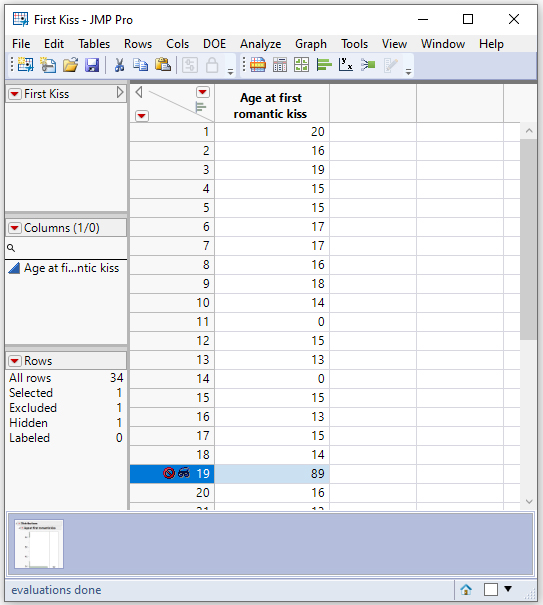
Task: Click the 'Selected' rows count entry
Action: 66,393
